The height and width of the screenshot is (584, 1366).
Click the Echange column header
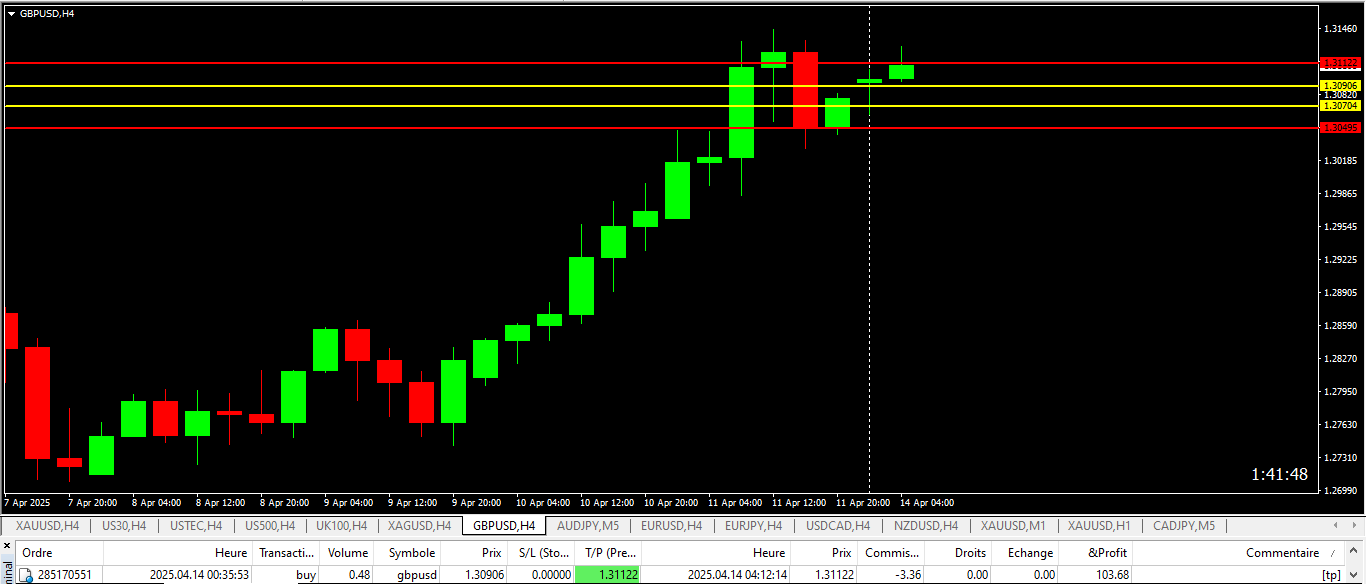[1025, 553]
